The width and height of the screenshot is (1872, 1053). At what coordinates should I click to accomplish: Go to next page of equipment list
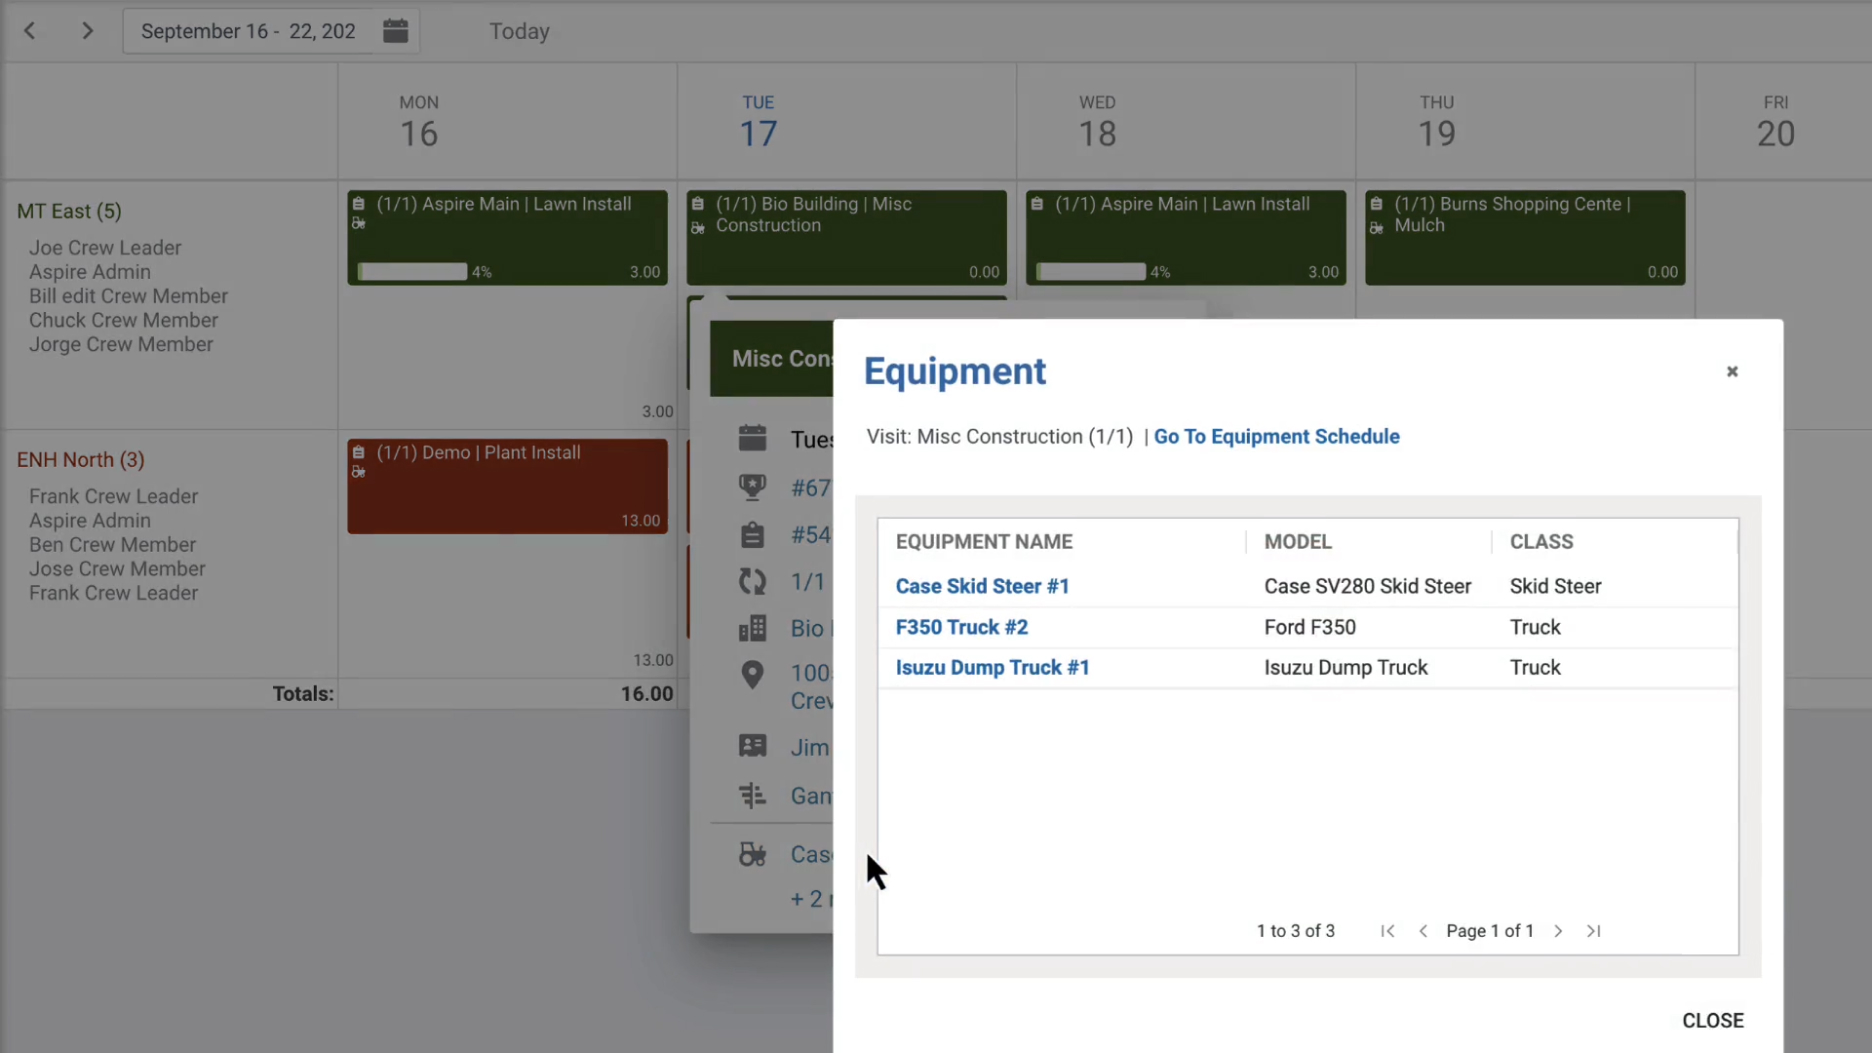[x=1558, y=931]
